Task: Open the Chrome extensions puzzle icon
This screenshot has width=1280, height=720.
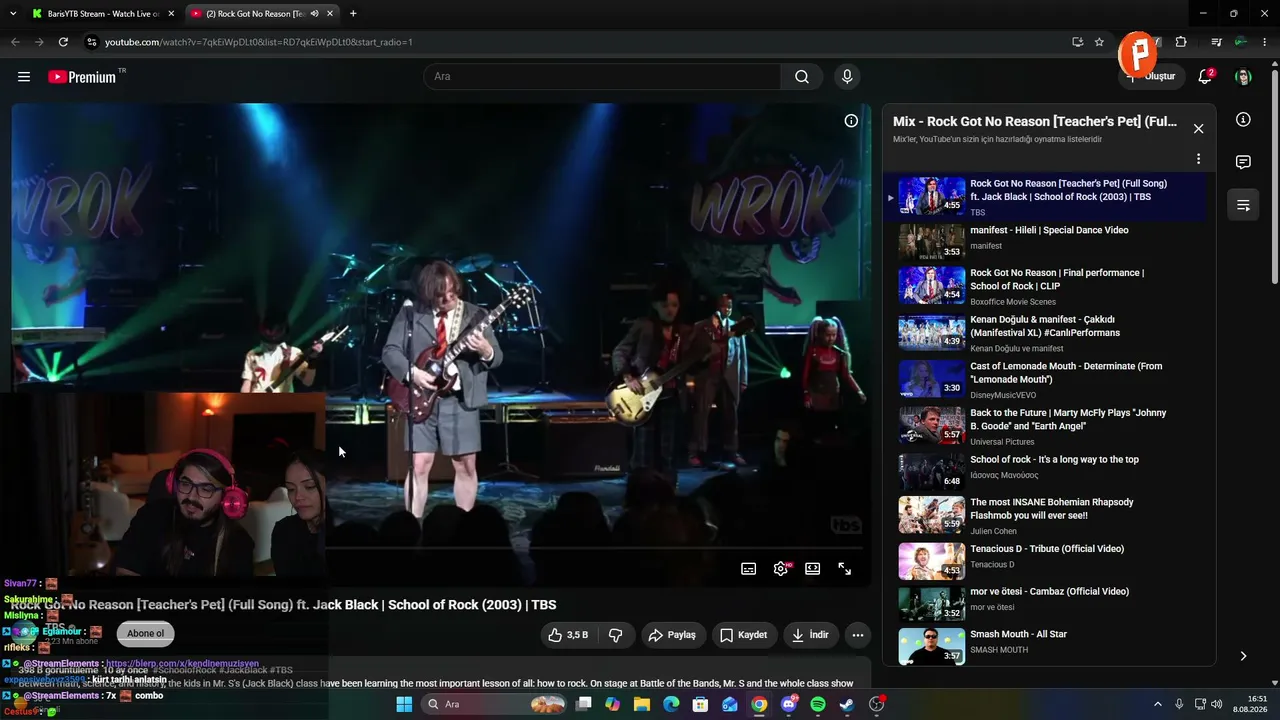Action: coord(1181,42)
